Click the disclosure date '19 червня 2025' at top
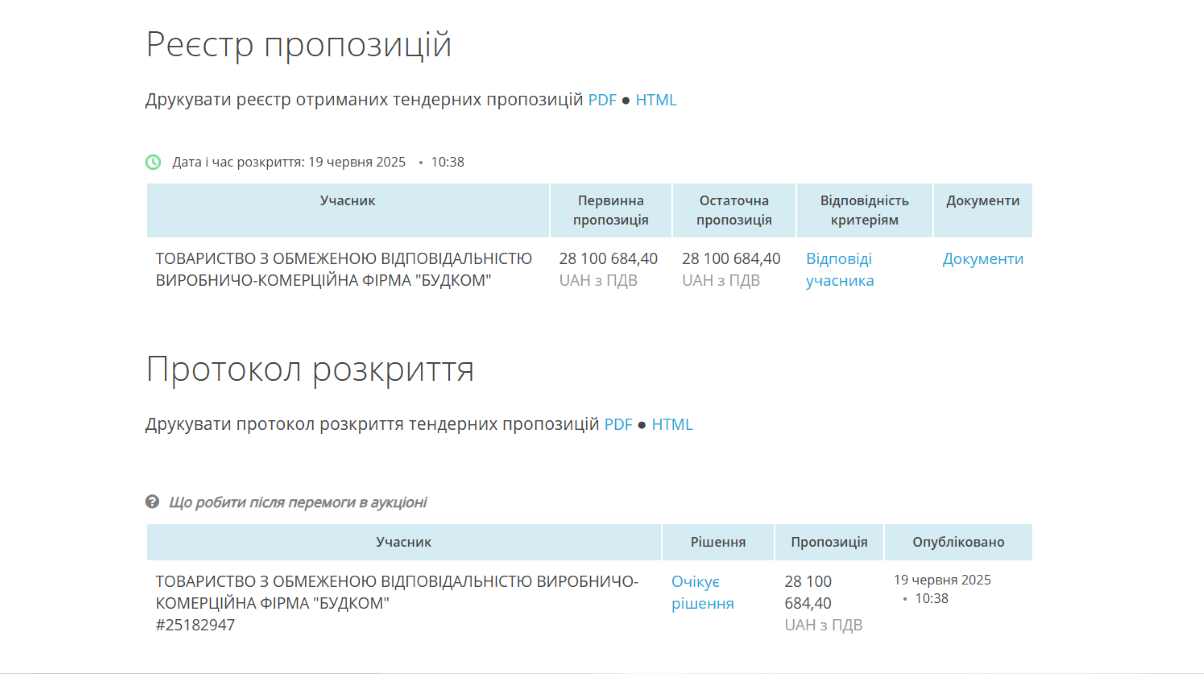The height and width of the screenshot is (674, 1204). (356, 162)
